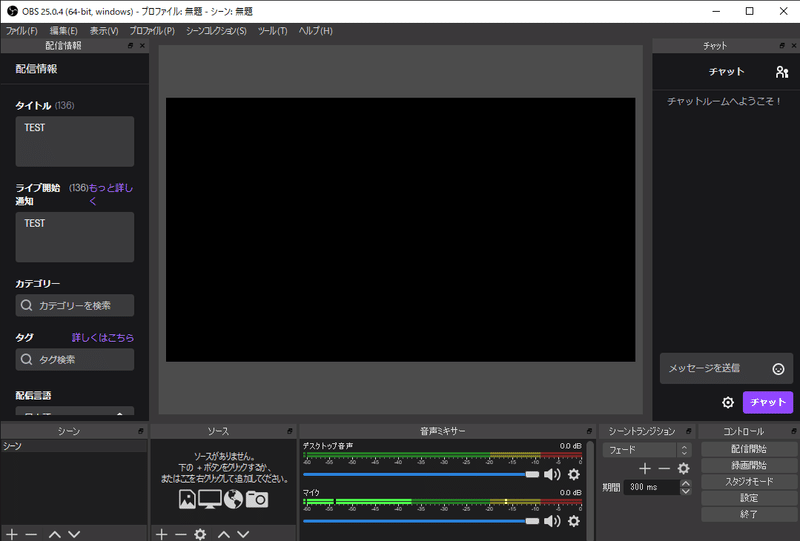This screenshot has height=541, width=800.
Task: Click the display capture monitor icon
Action: click(210, 499)
